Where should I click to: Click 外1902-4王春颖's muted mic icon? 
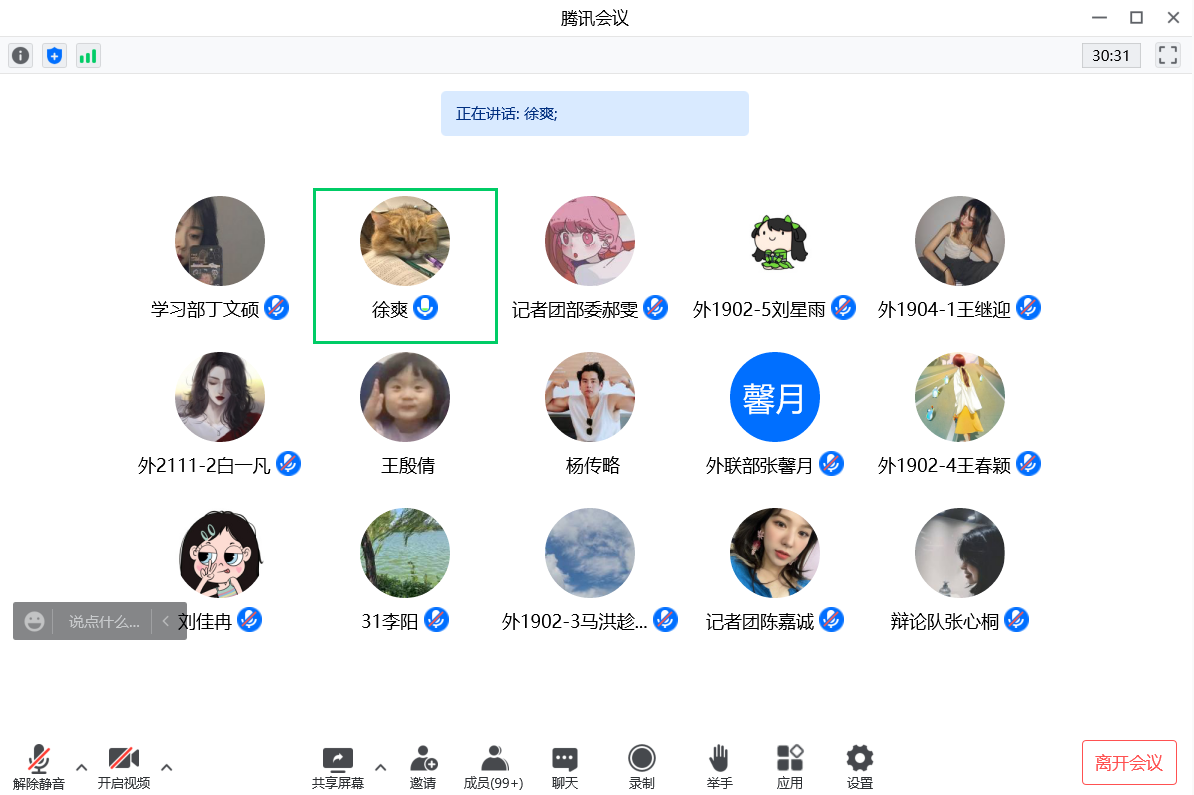1028,464
